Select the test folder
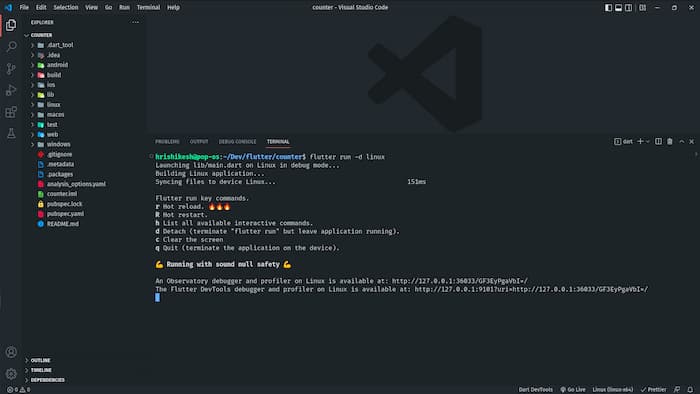 tap(52, 124)
